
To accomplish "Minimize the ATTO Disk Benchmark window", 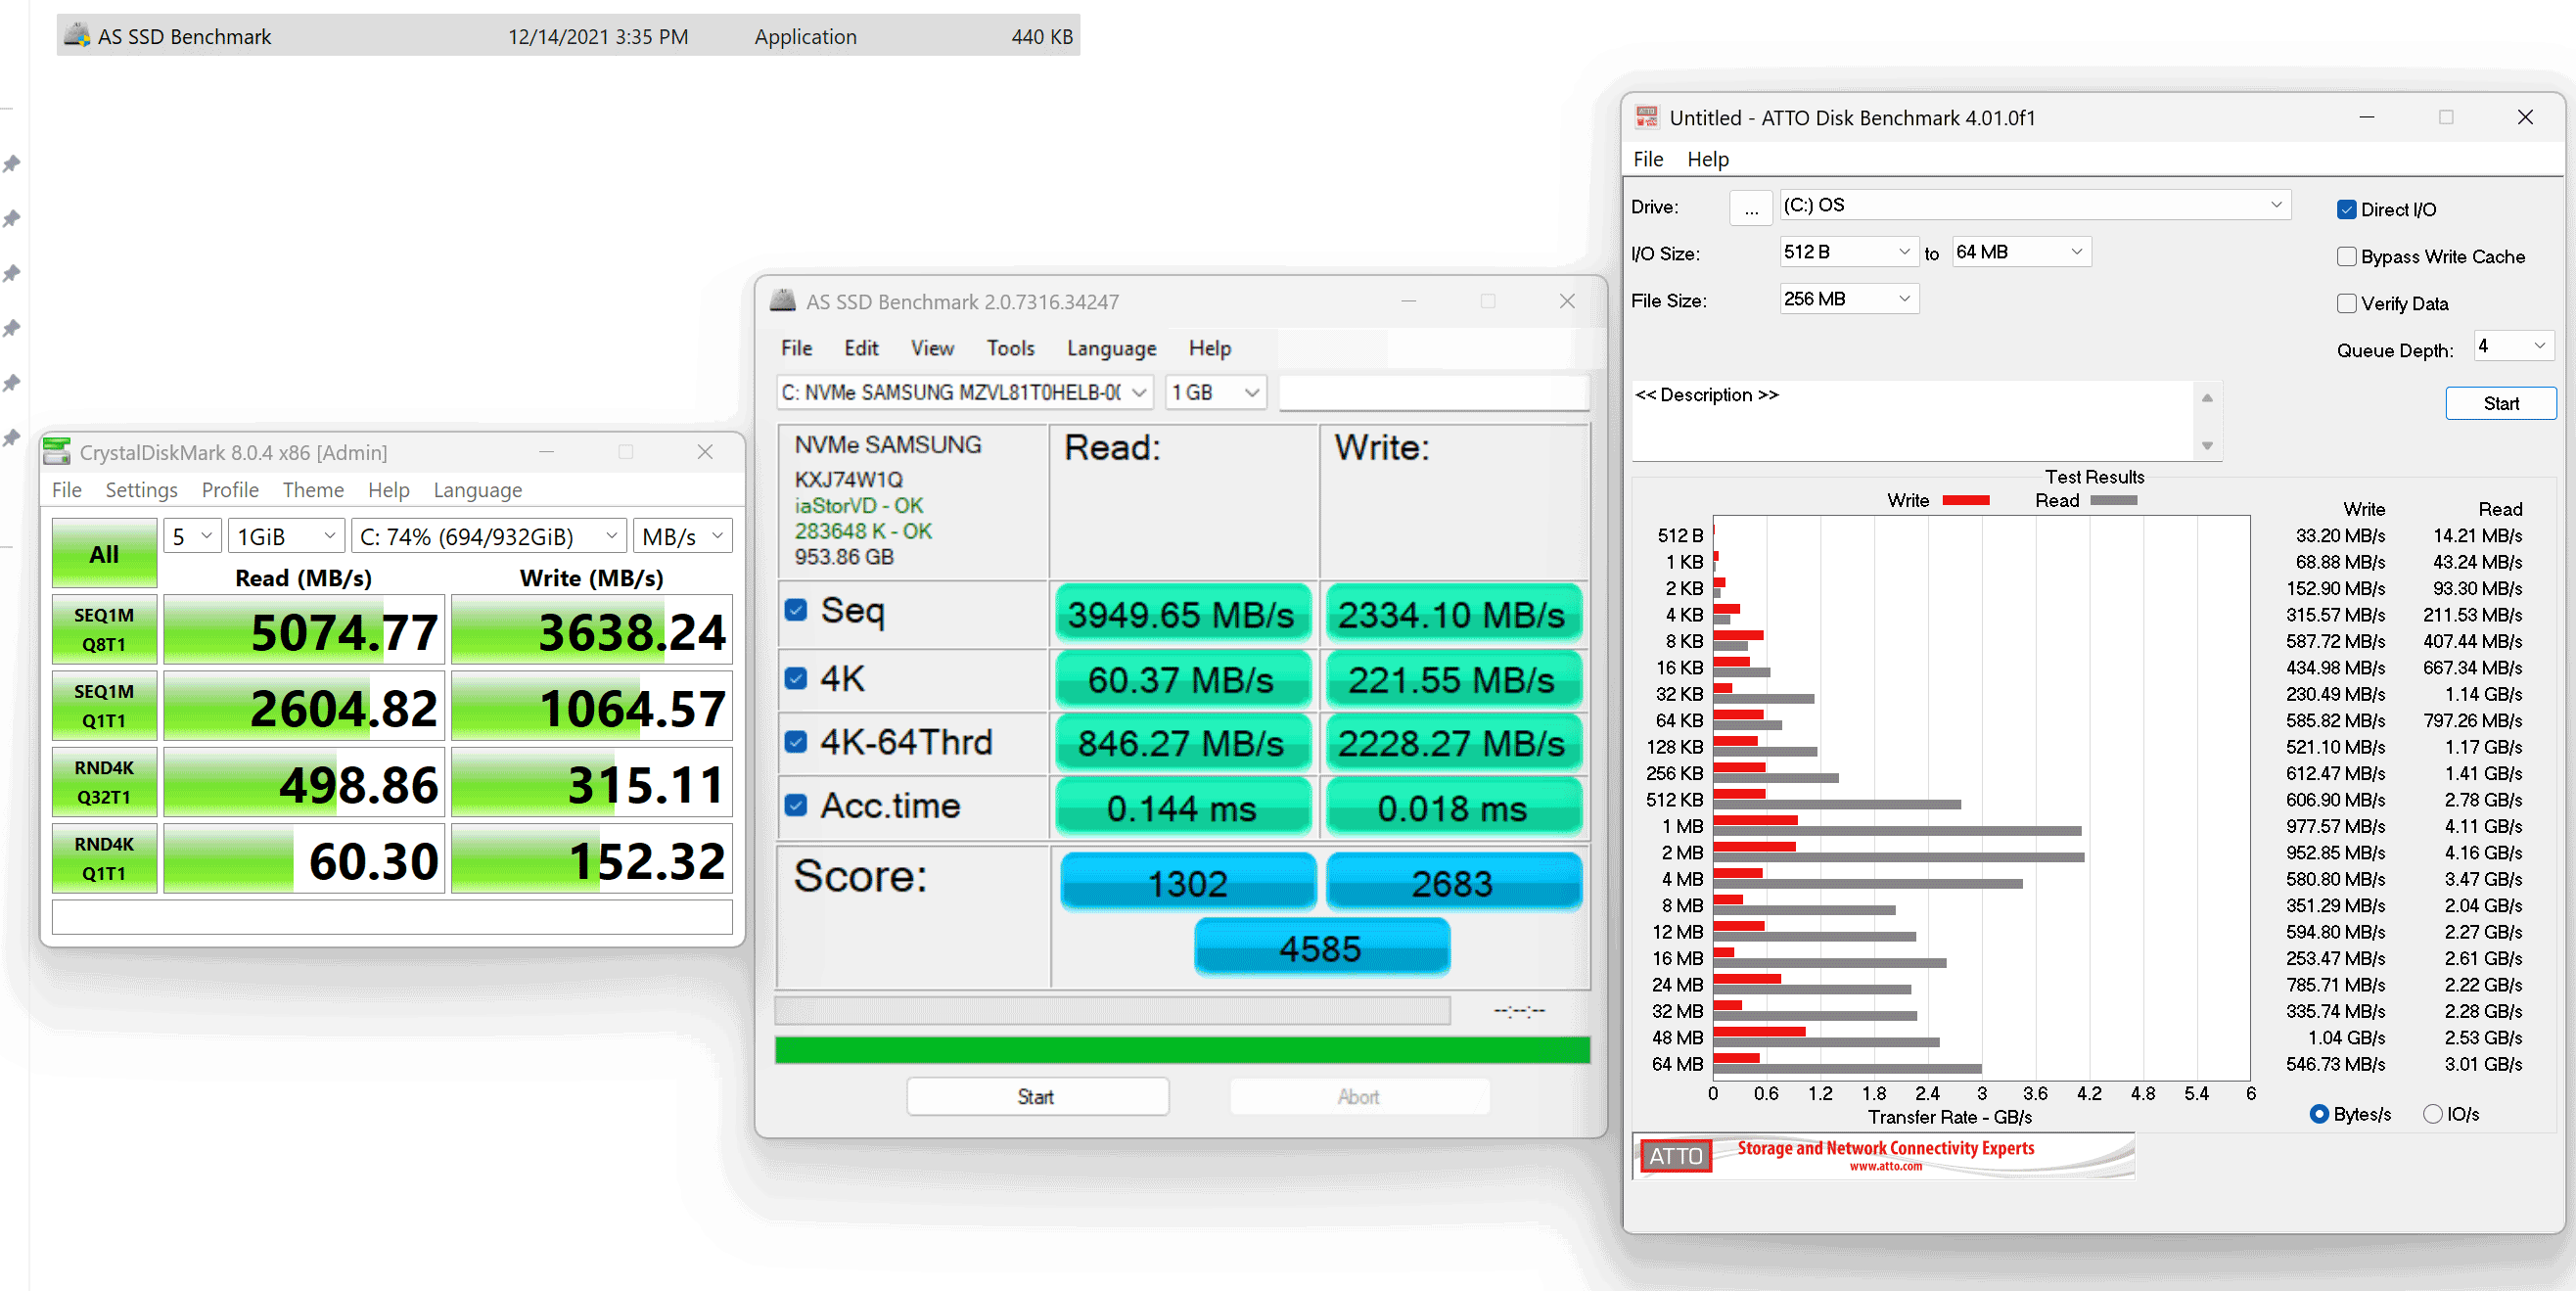I will [2367, 117].
